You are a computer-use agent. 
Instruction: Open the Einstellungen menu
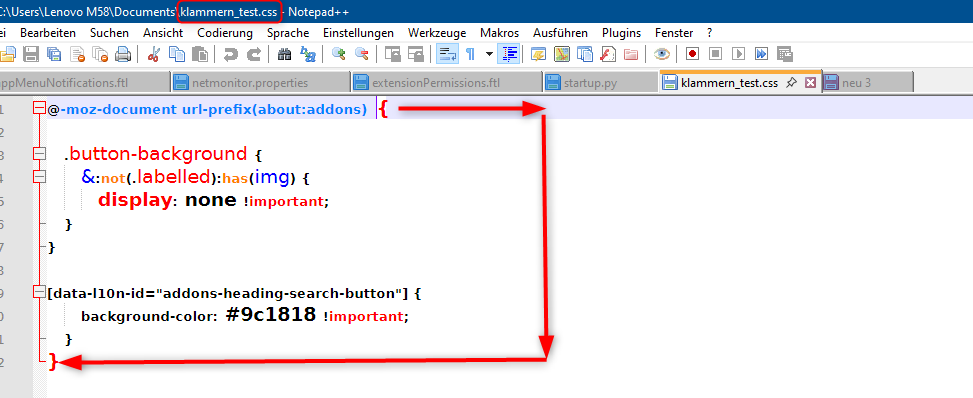coord(358,33)
